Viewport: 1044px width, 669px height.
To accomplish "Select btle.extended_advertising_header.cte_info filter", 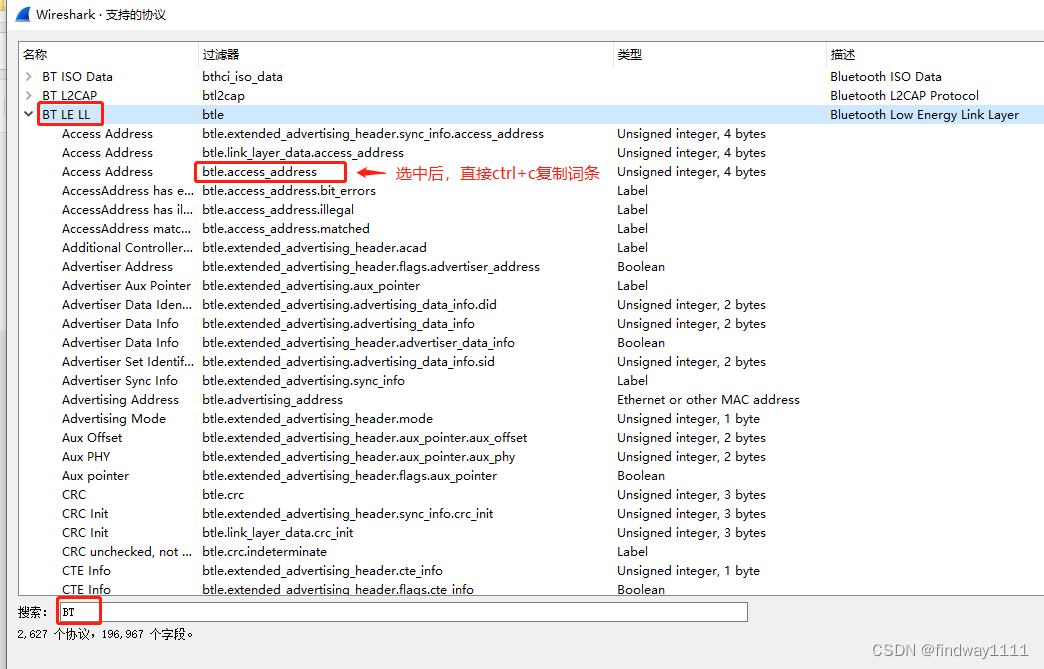I will [x=322, y=570].
